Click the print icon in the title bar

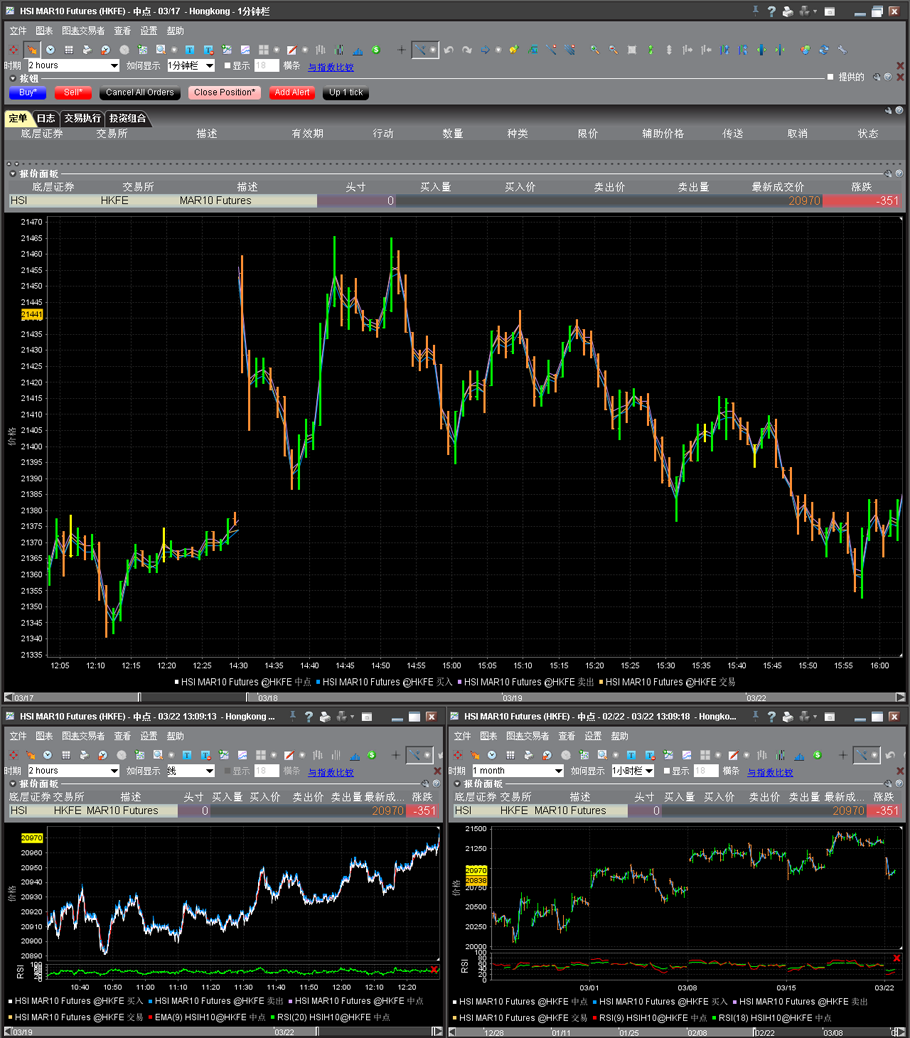pos(788,12)
